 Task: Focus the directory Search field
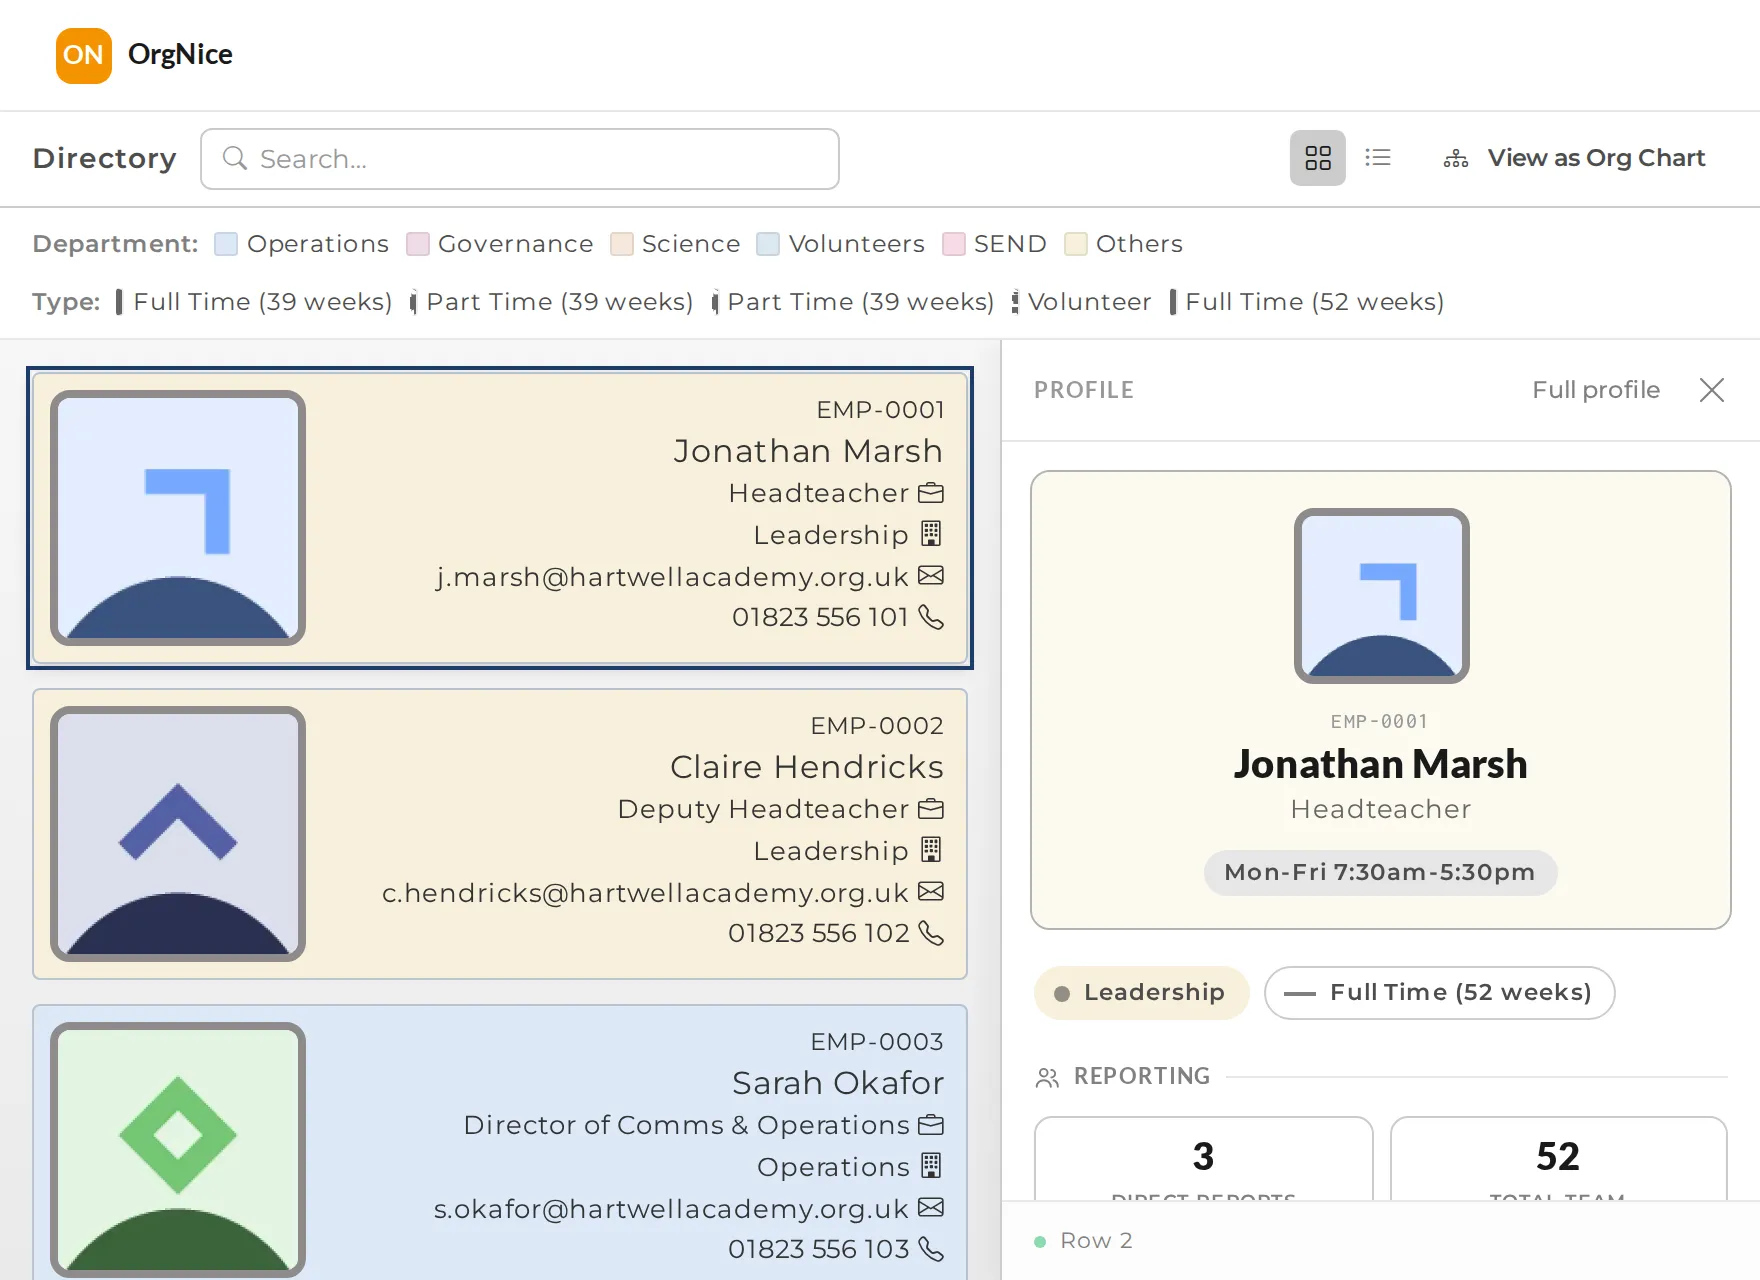(520, 159)
